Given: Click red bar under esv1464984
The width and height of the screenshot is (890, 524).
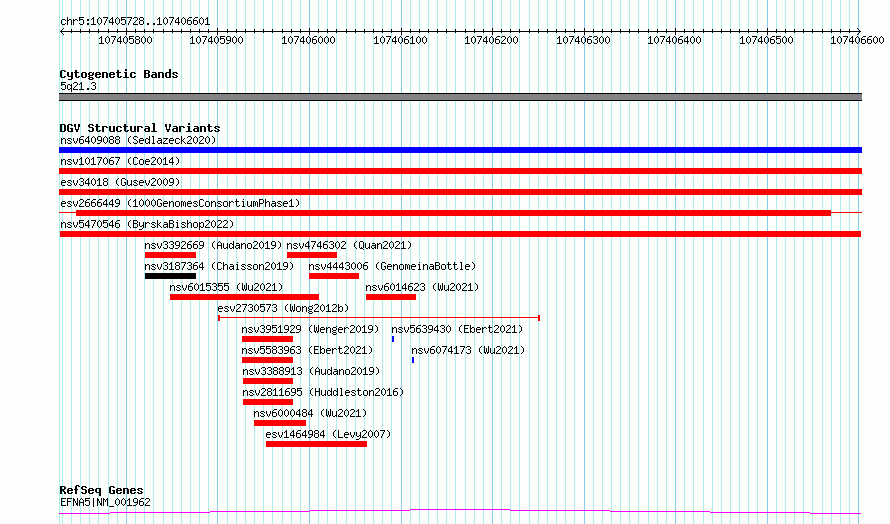Looking at the screenshot, I should [316, 444].
